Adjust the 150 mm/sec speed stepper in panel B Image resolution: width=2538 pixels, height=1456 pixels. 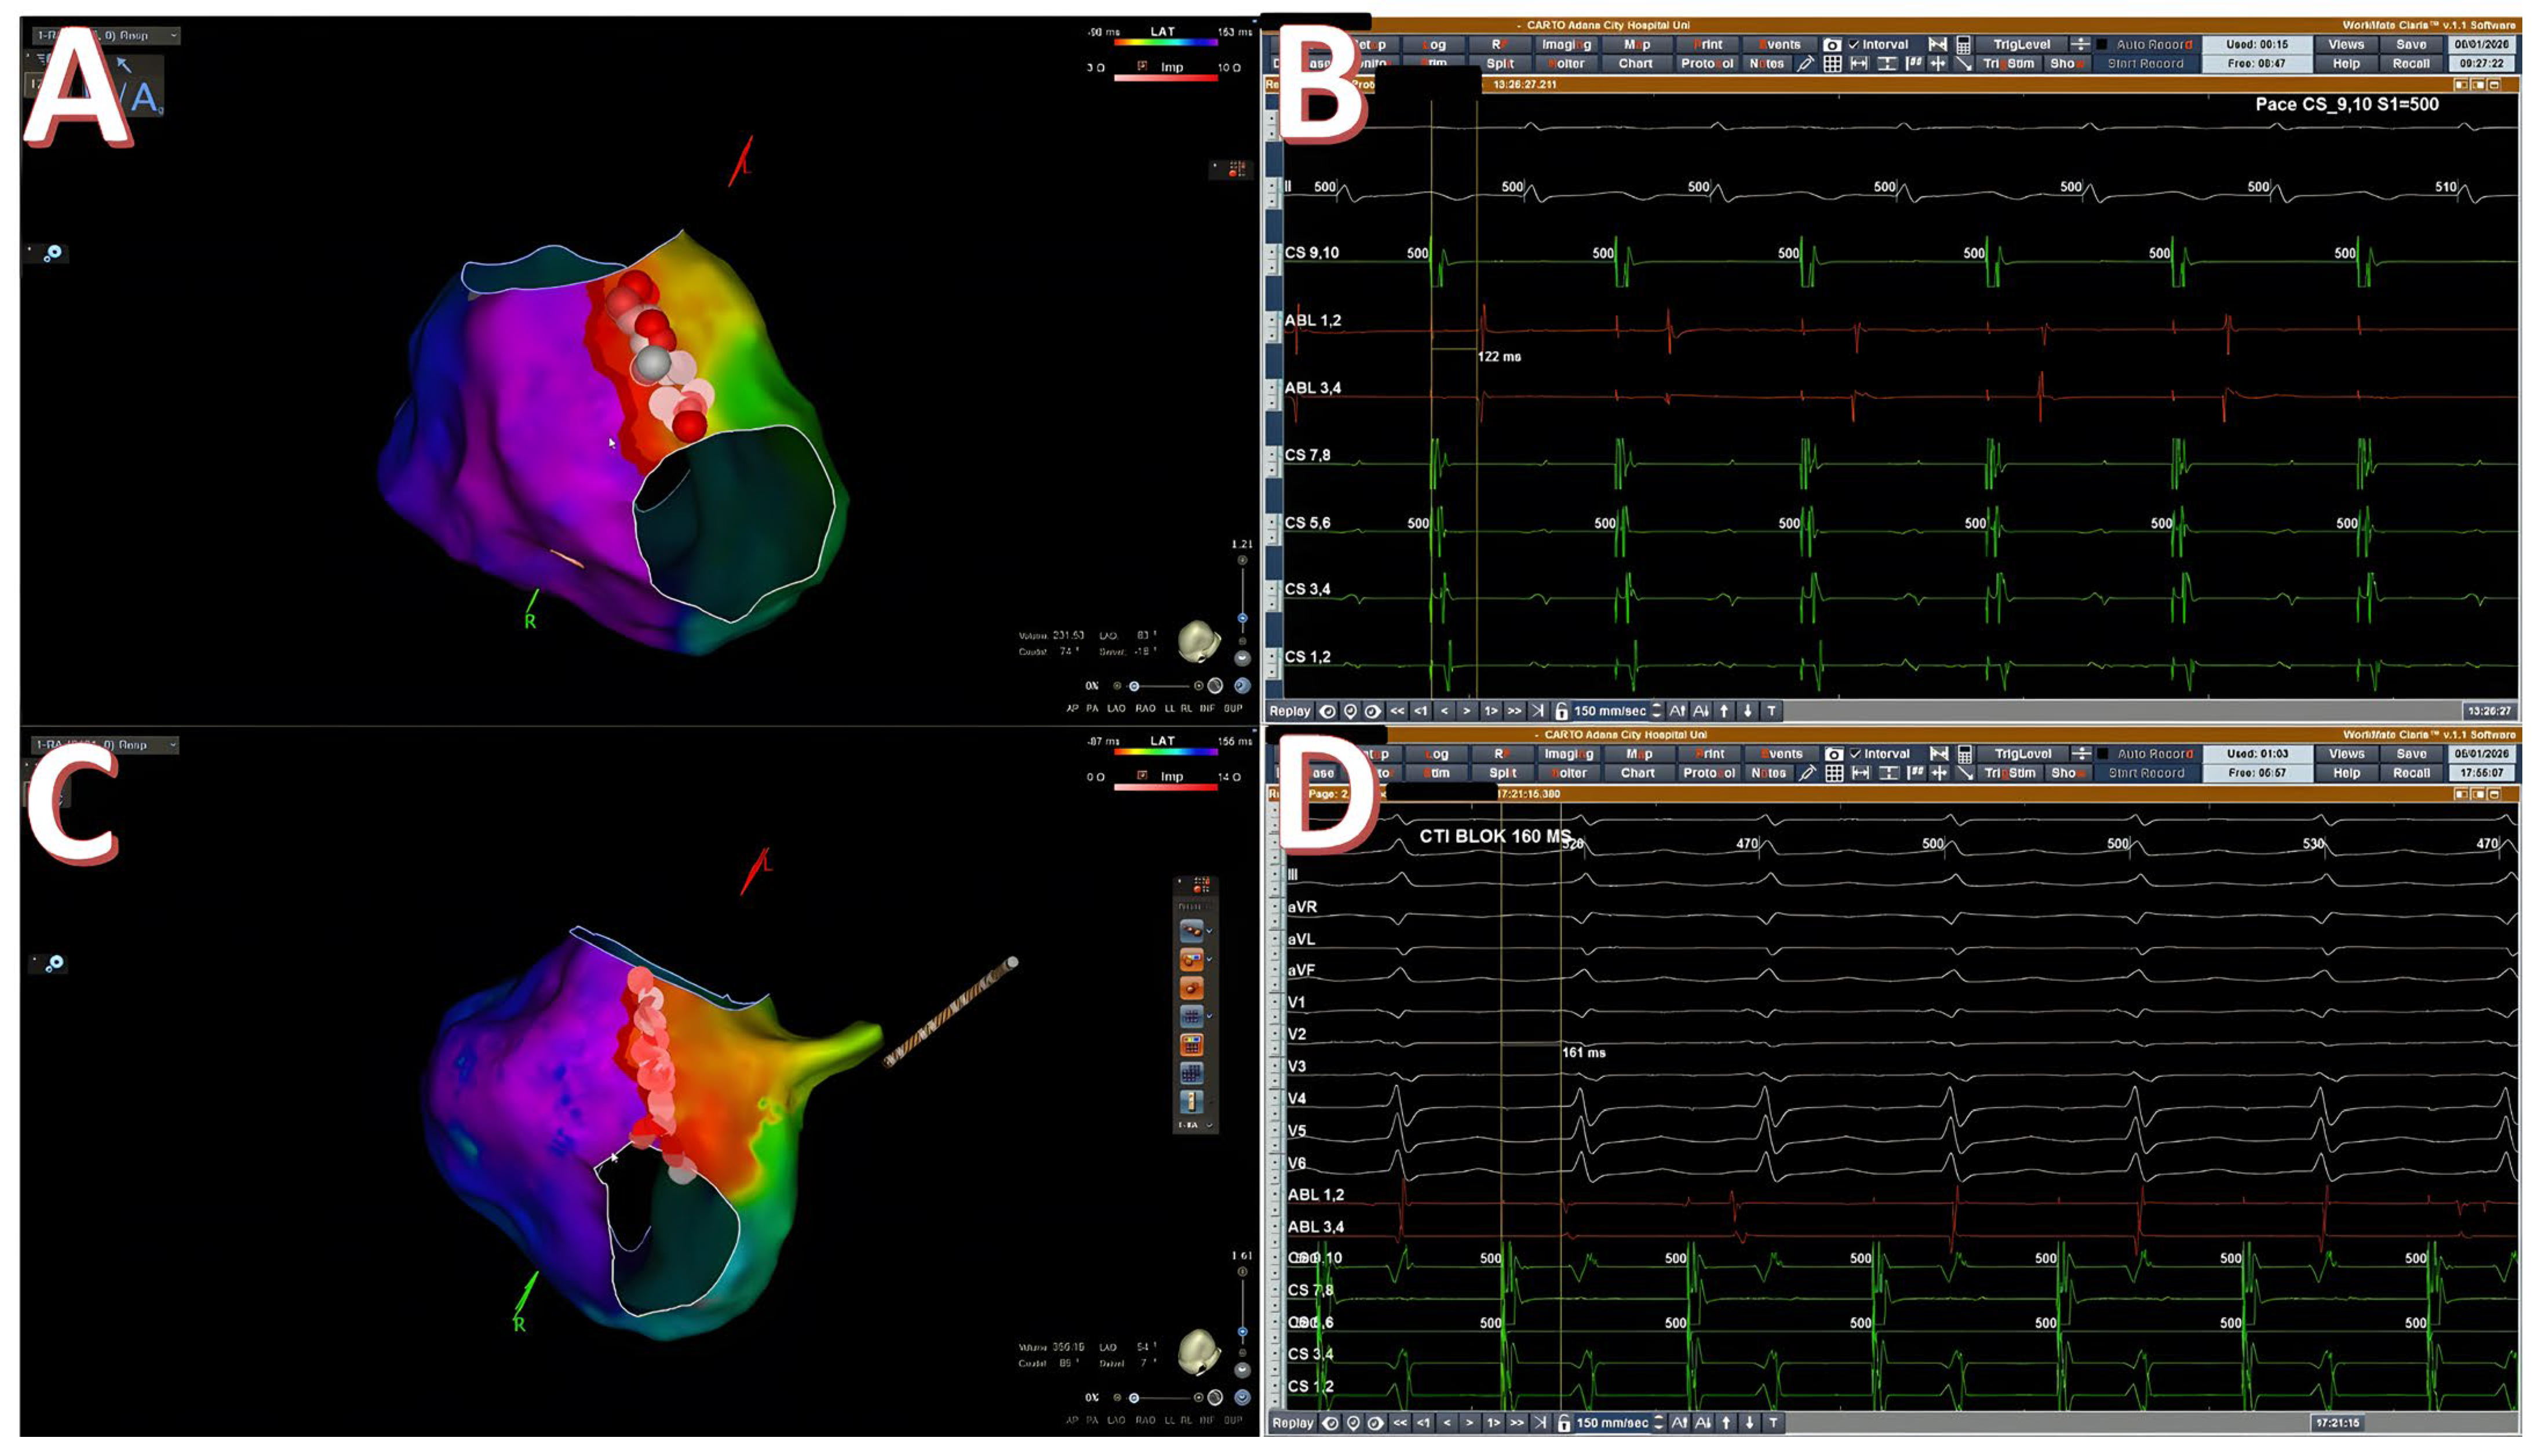point(1657,711)
